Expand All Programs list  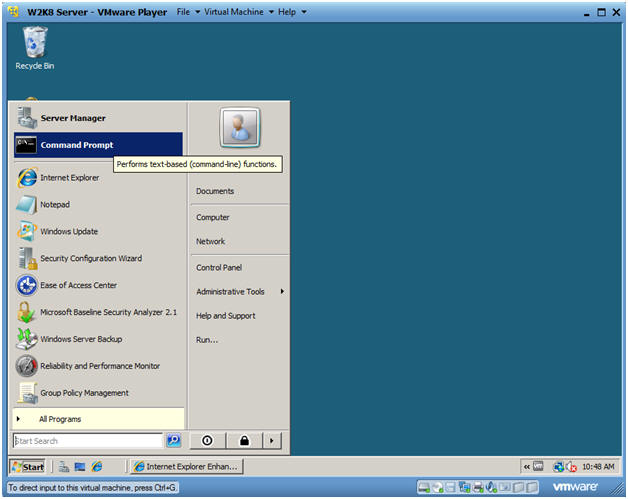99,419
